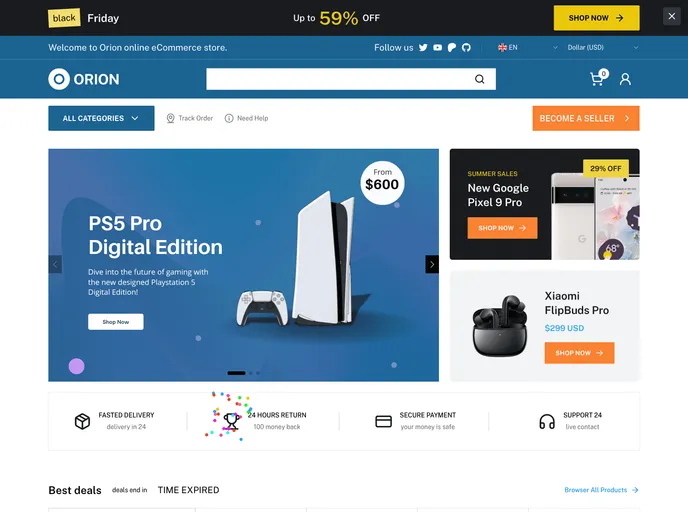Go to previous carousel slide arrow
The width and height of the screenshot is (688, 512).
pos(55,264)
